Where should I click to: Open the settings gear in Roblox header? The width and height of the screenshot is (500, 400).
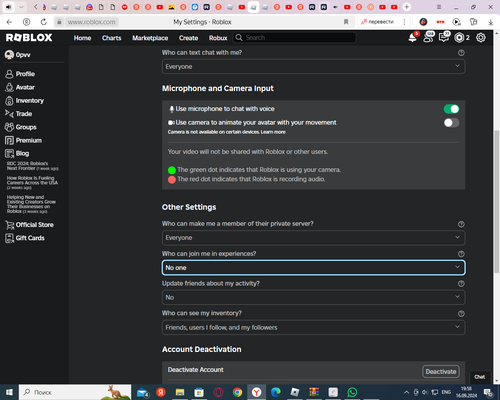tap(481, 38)
